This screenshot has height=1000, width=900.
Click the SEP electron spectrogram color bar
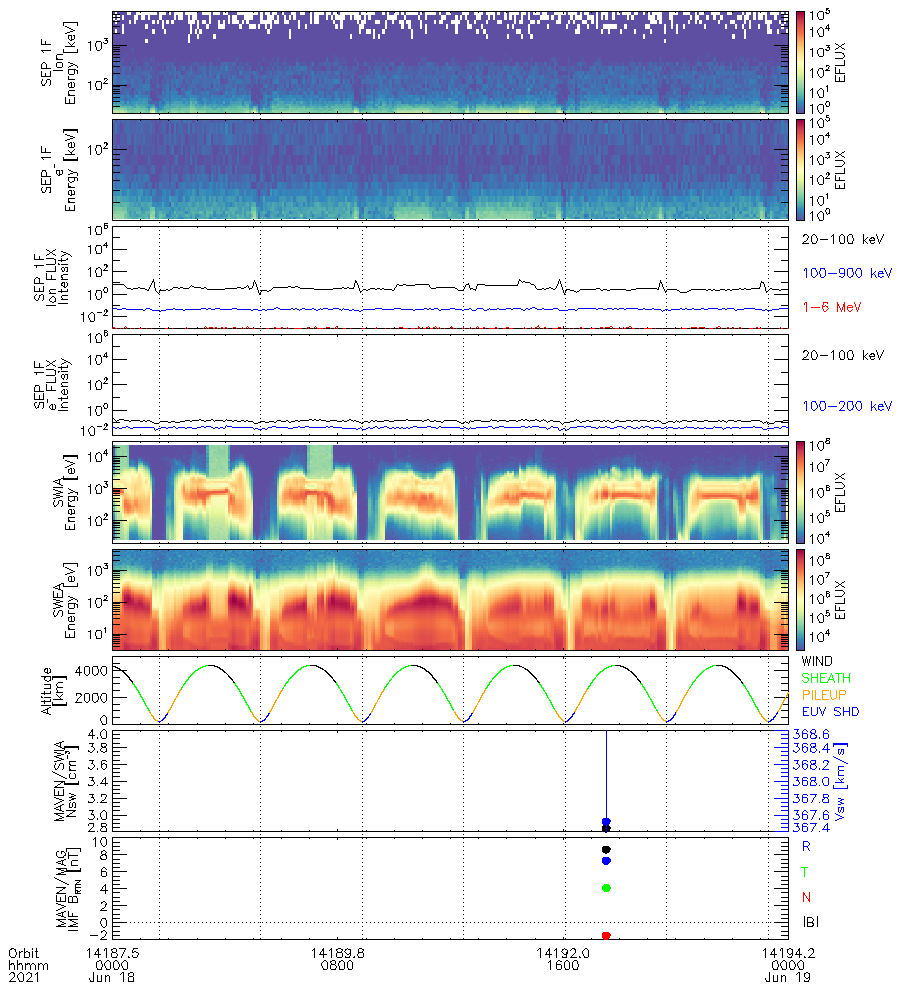pyautogui.click(x=800, y=168)
